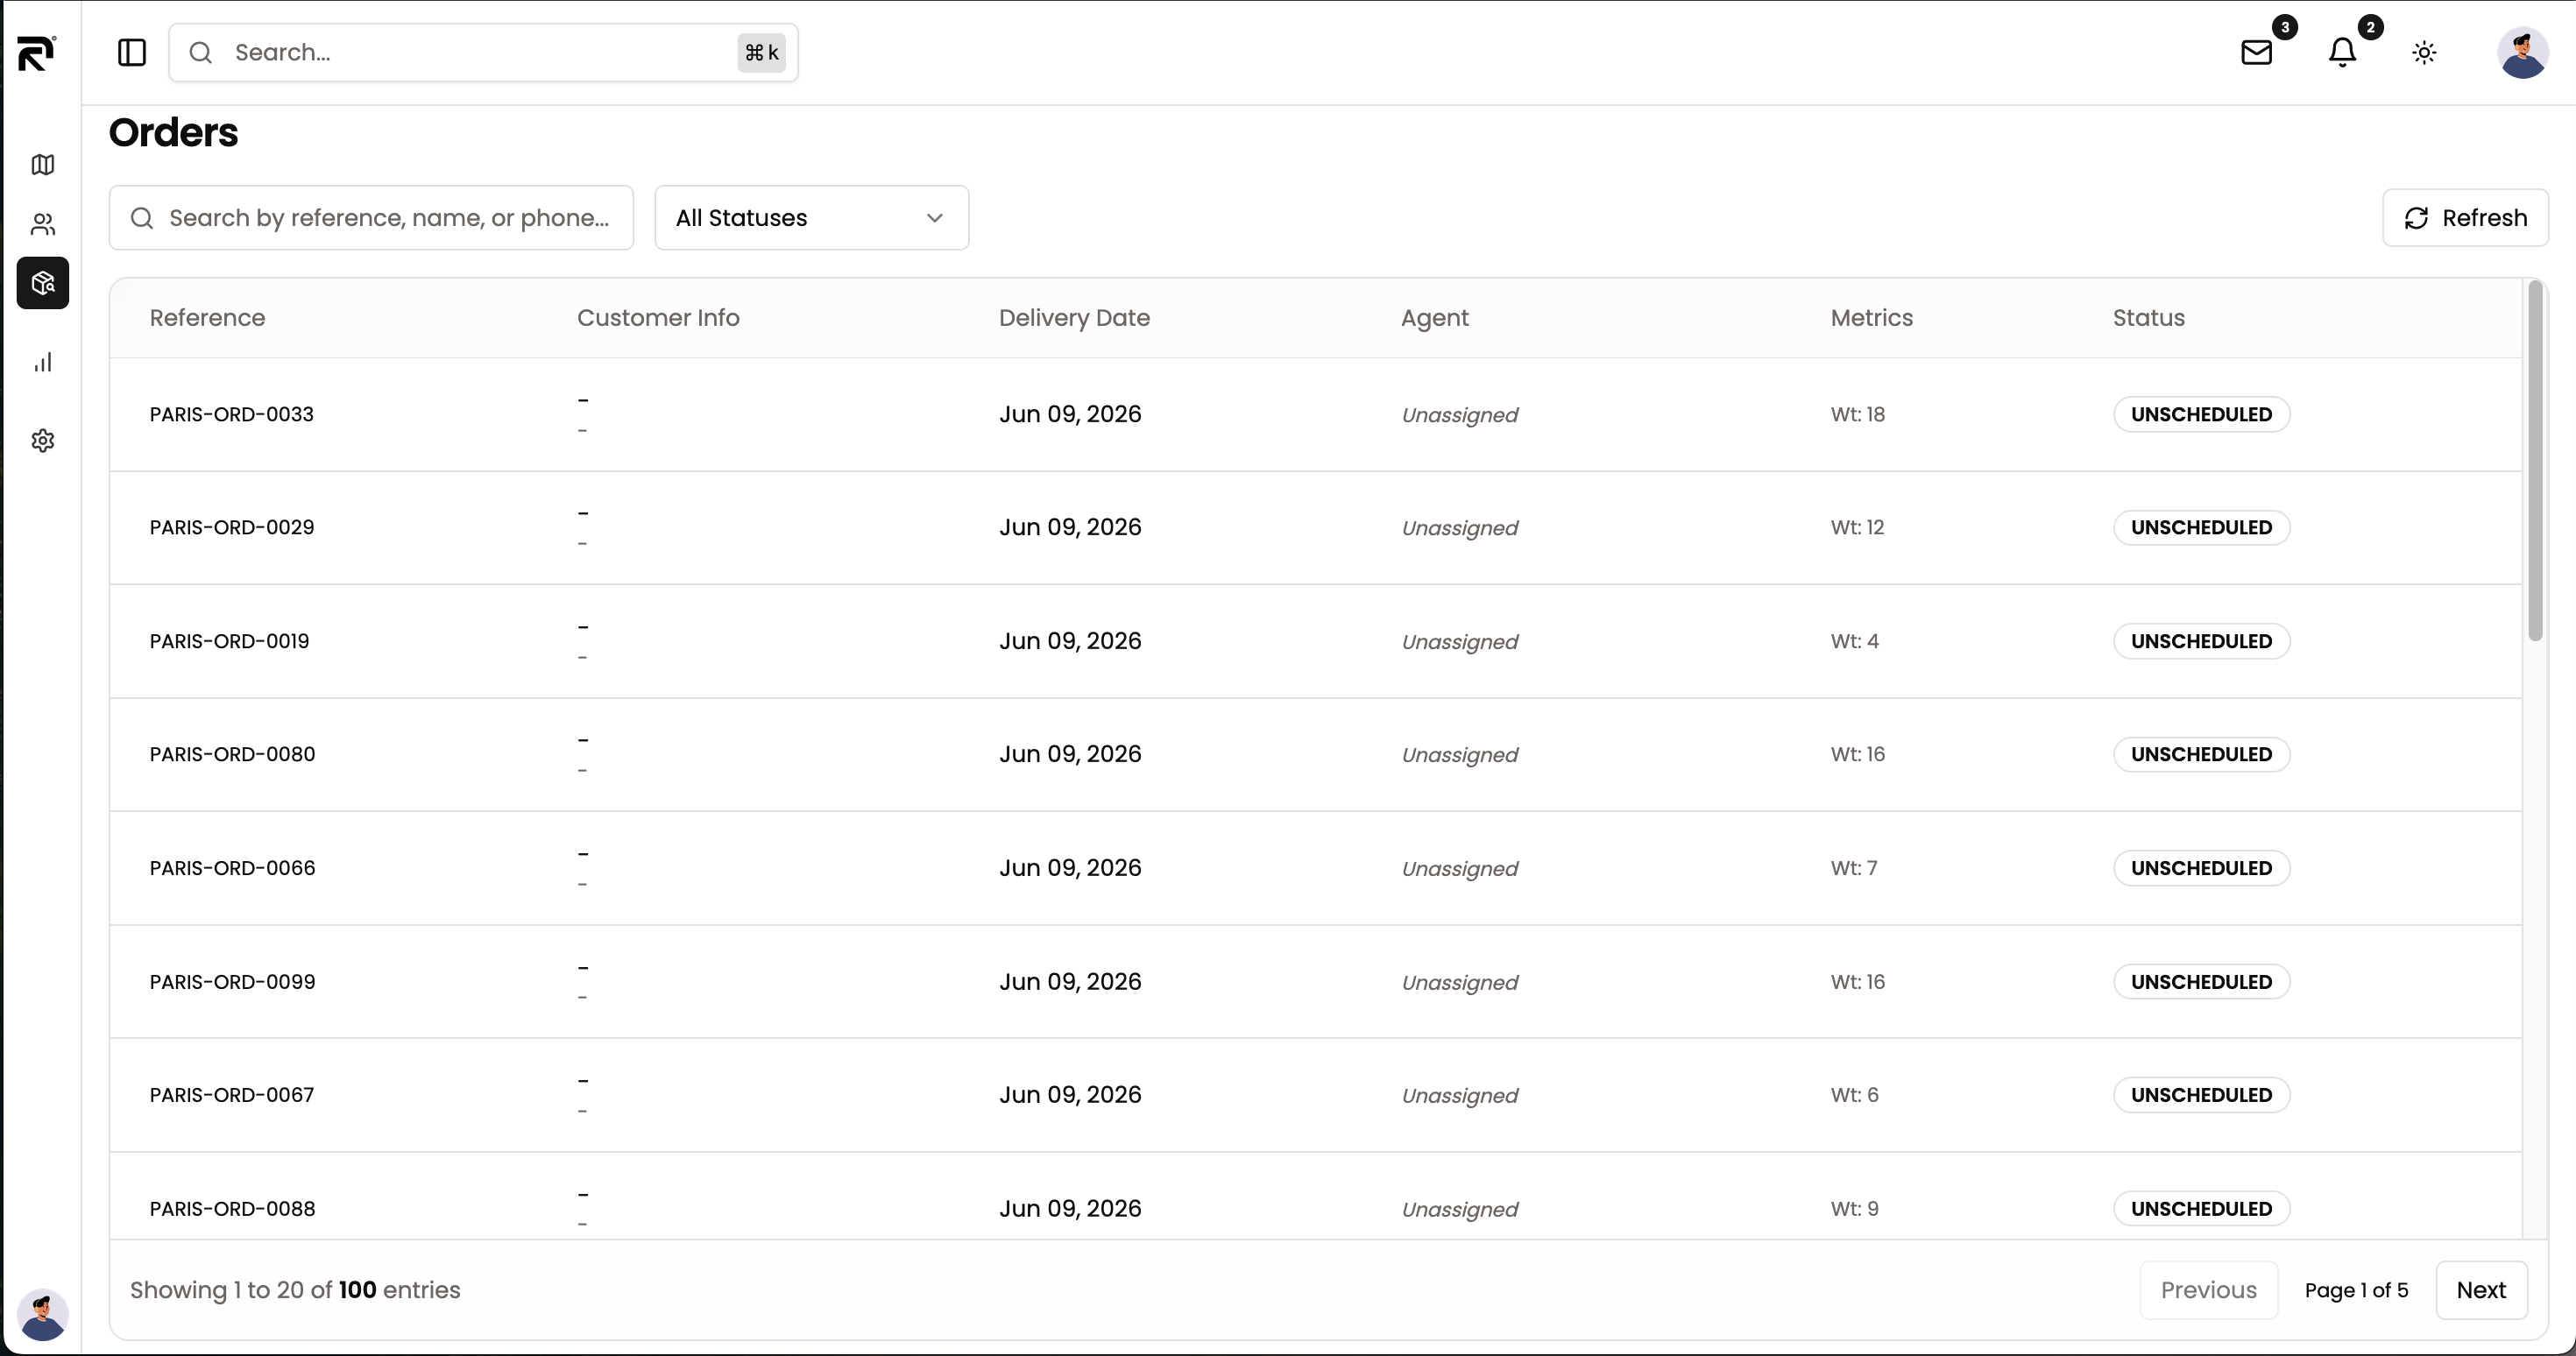Open the notifications bell icon
This screenshot has height=1356, width=2576.
tap(2342, 52)
